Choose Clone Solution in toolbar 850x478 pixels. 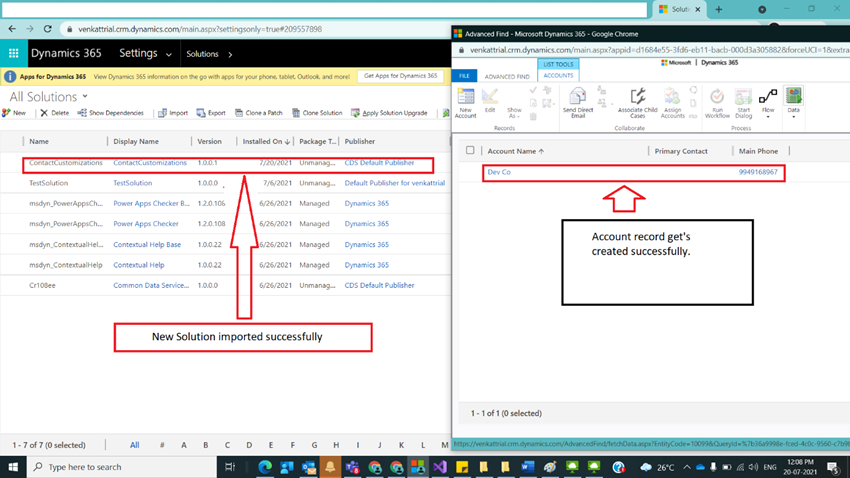[x=317, y=113]
